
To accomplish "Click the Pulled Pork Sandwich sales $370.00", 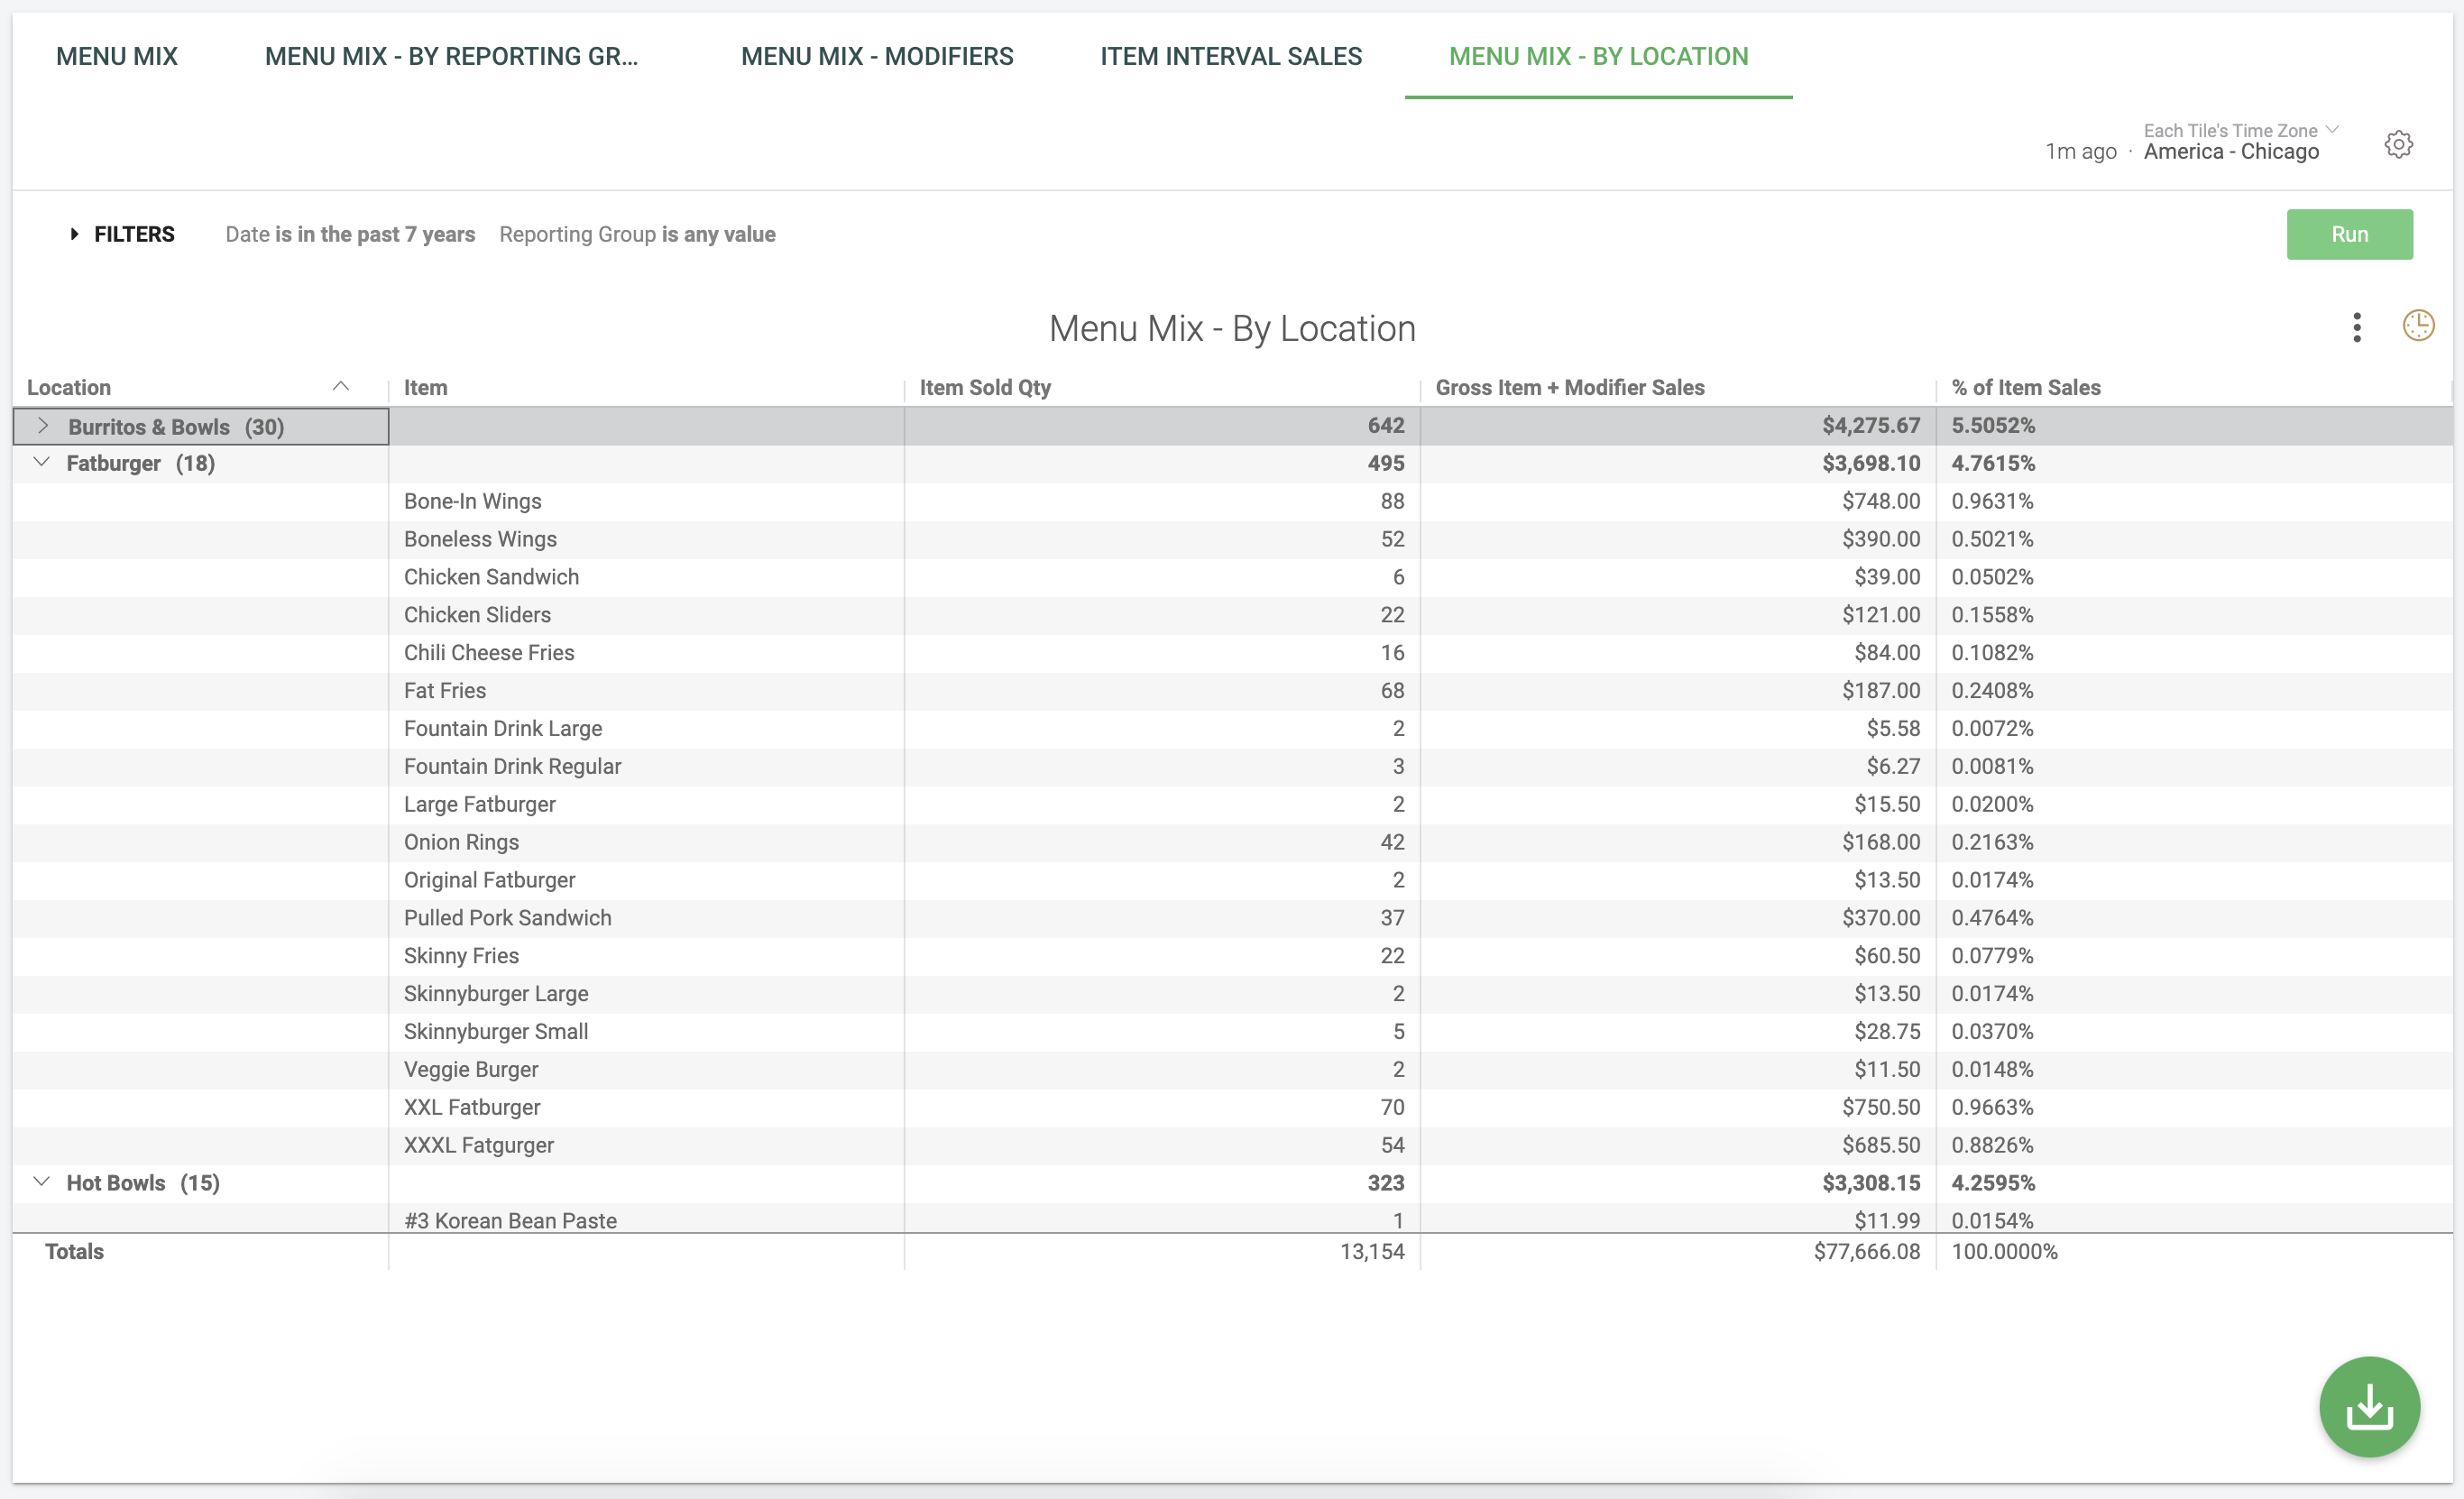I will [1881, 918].
